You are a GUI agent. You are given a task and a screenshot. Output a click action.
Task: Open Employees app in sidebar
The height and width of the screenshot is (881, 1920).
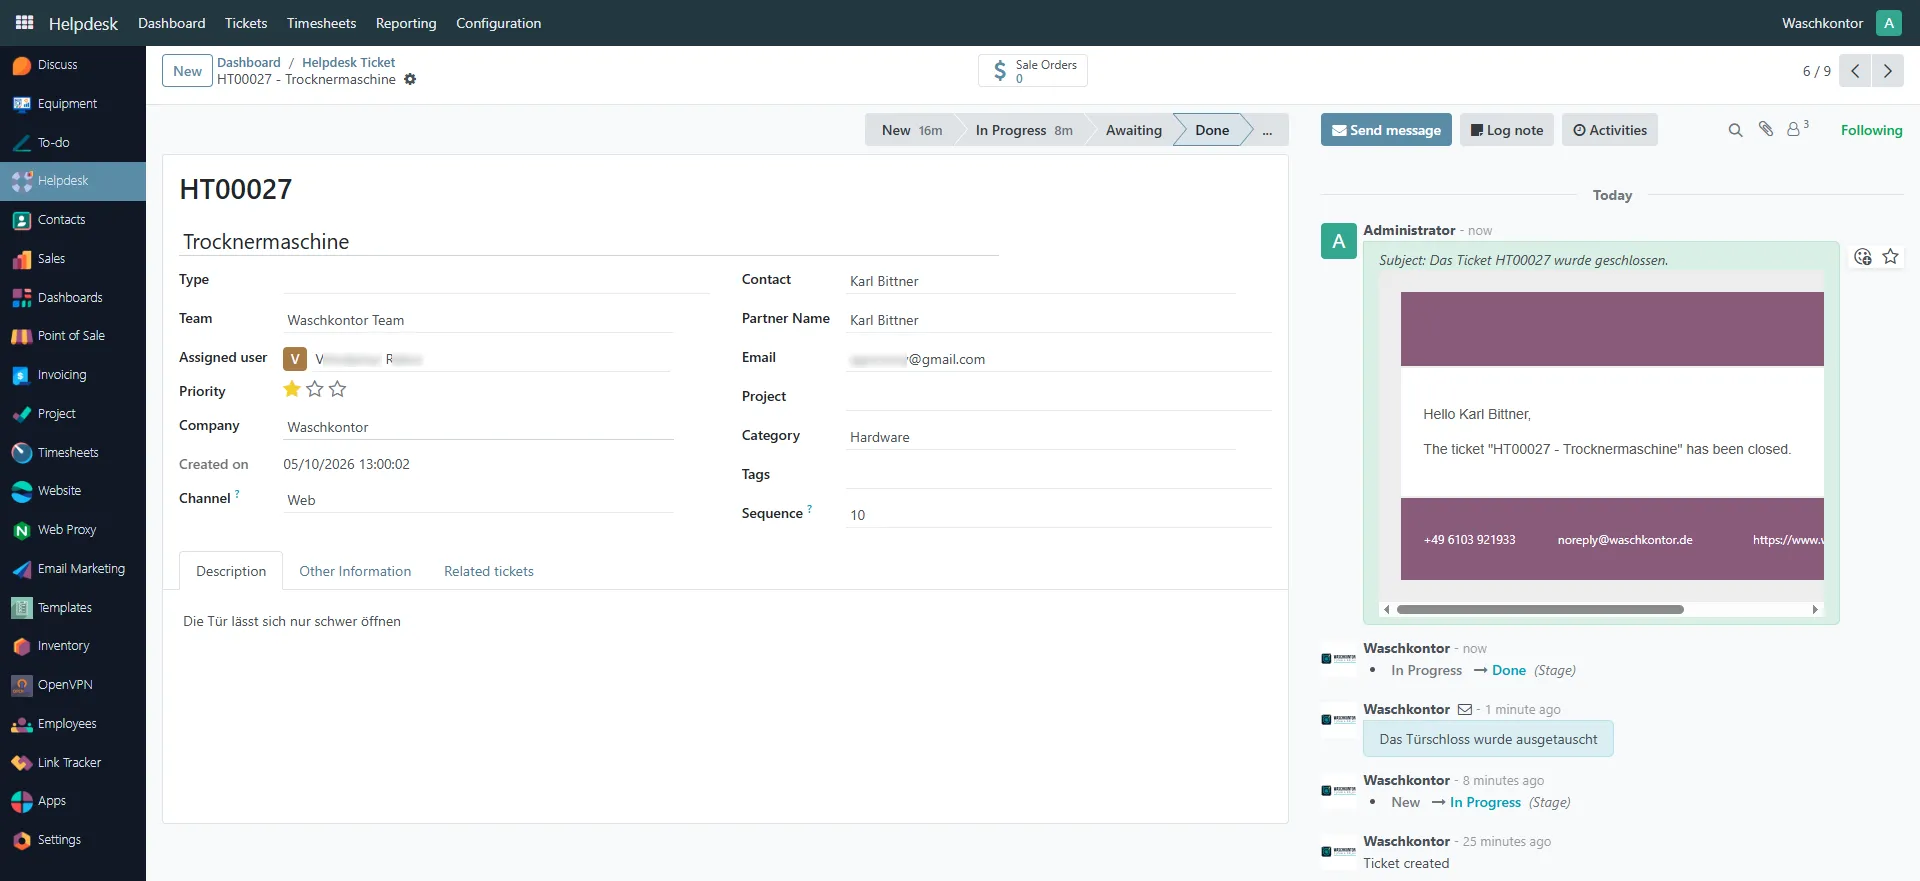[x=73, y=724]
